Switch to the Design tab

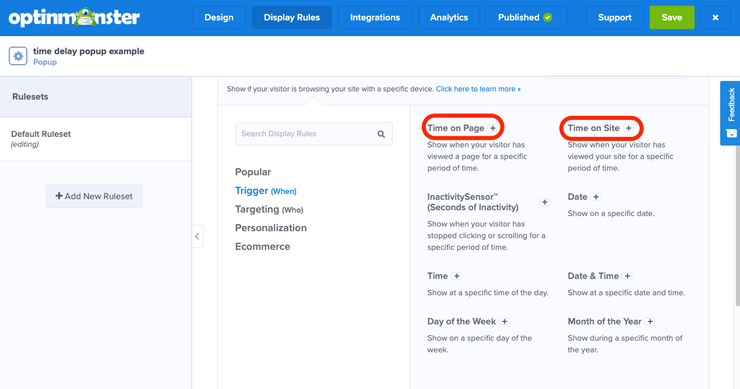pos(219,17)
